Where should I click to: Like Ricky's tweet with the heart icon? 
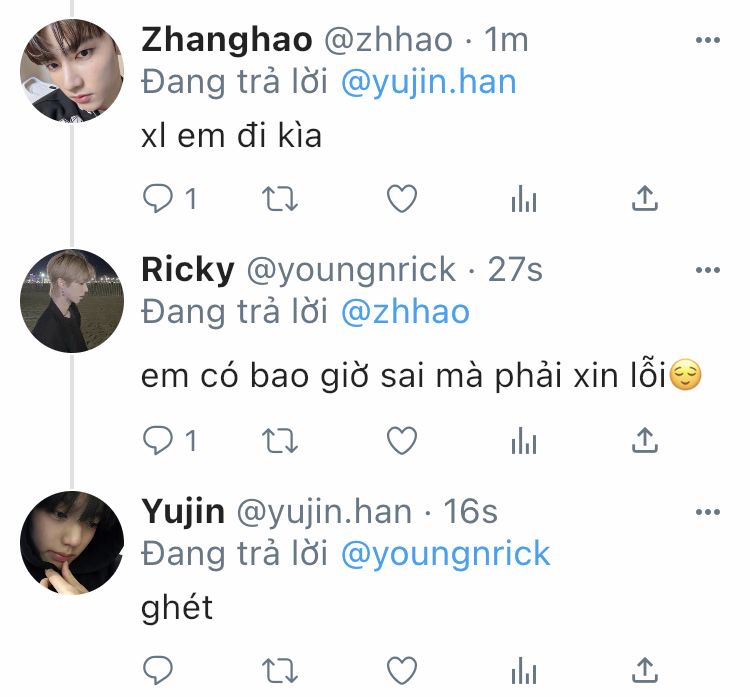tap(402, 441)
